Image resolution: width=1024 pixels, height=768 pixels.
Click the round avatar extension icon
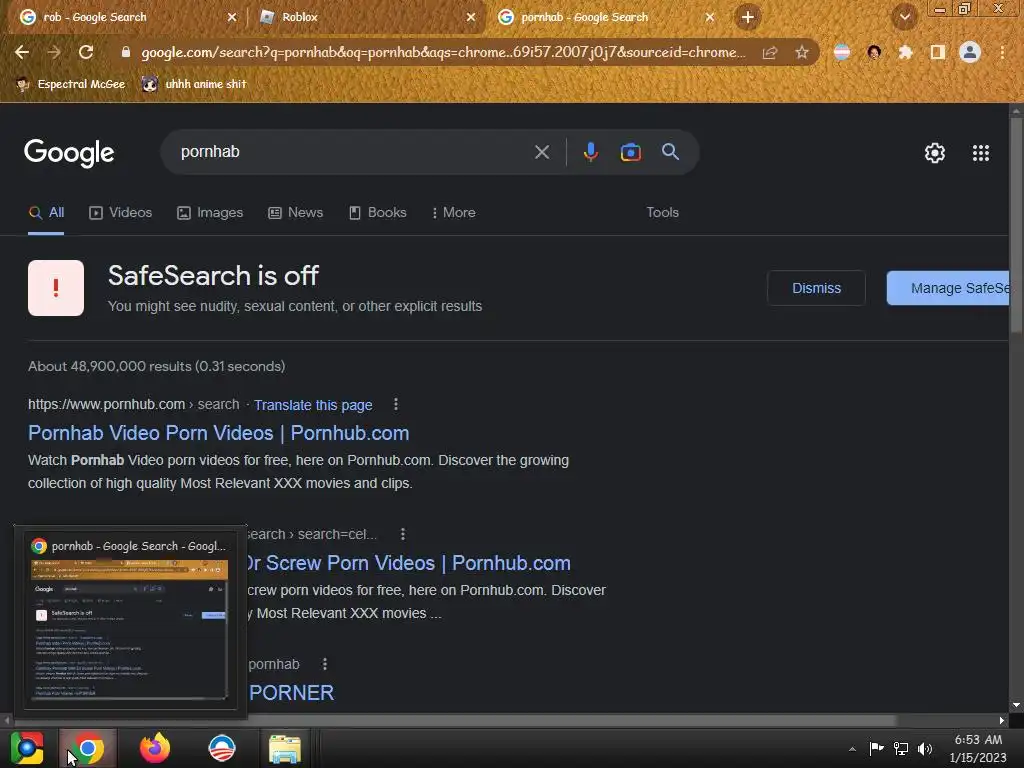(874, 52)
